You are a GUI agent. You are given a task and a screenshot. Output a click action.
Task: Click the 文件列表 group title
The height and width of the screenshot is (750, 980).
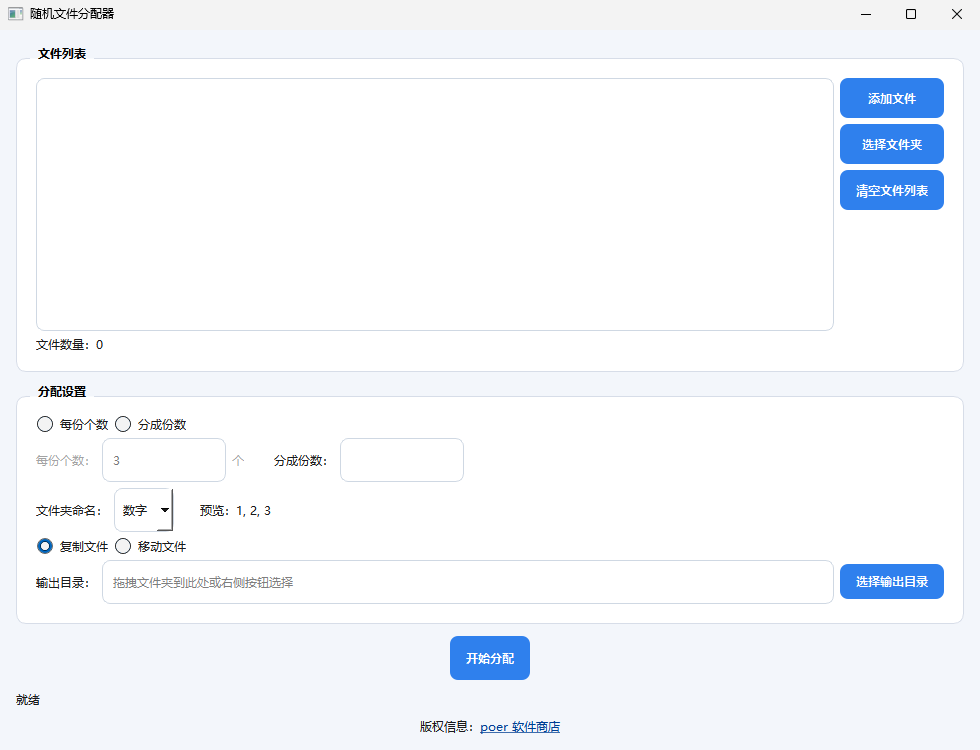point(62,54)
